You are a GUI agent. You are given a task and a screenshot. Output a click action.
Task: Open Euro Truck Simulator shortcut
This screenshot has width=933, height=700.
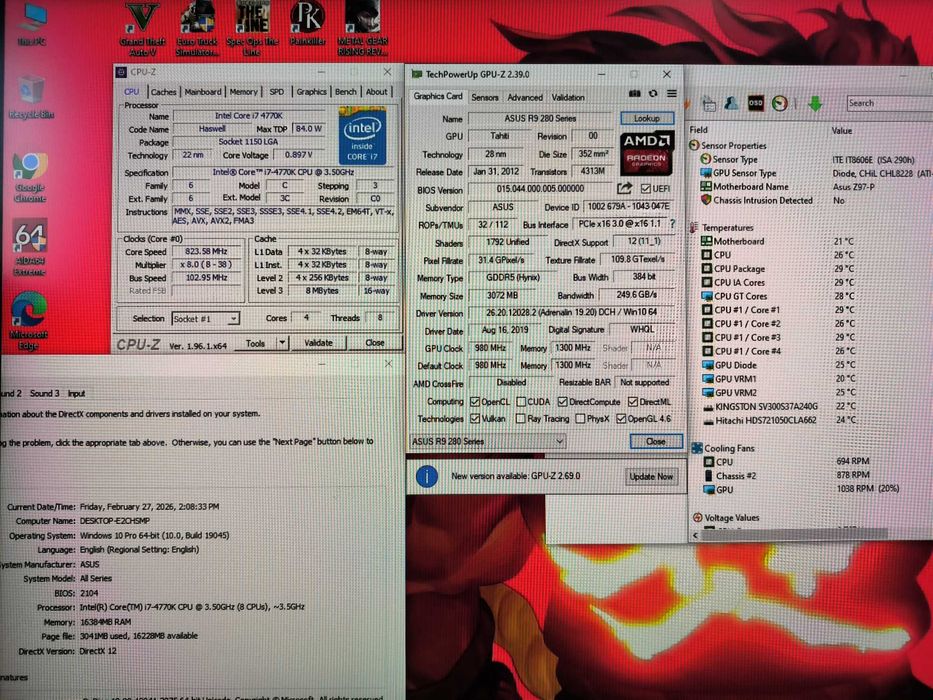pos(197,29)
